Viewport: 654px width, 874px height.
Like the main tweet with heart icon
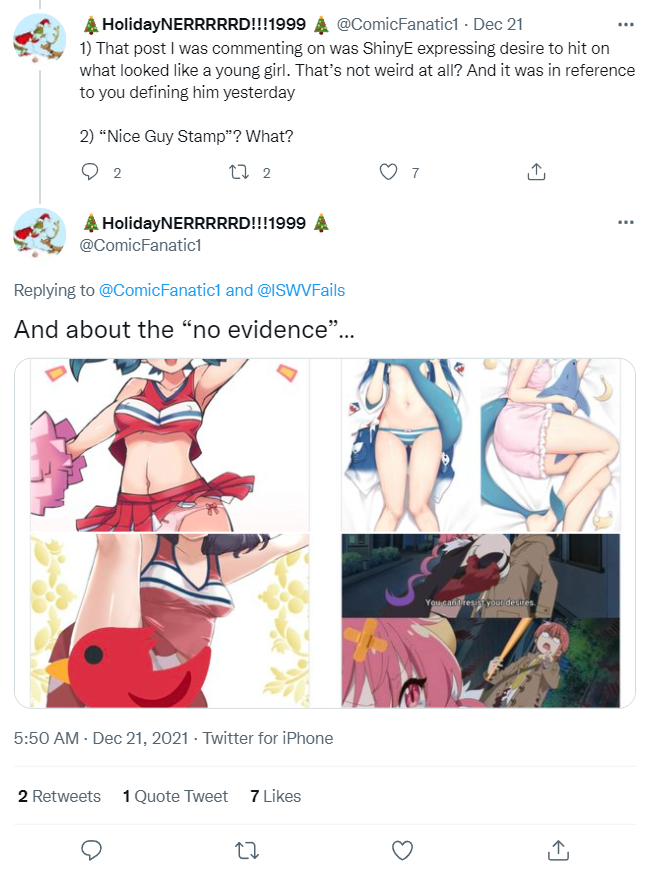(402, 850)
